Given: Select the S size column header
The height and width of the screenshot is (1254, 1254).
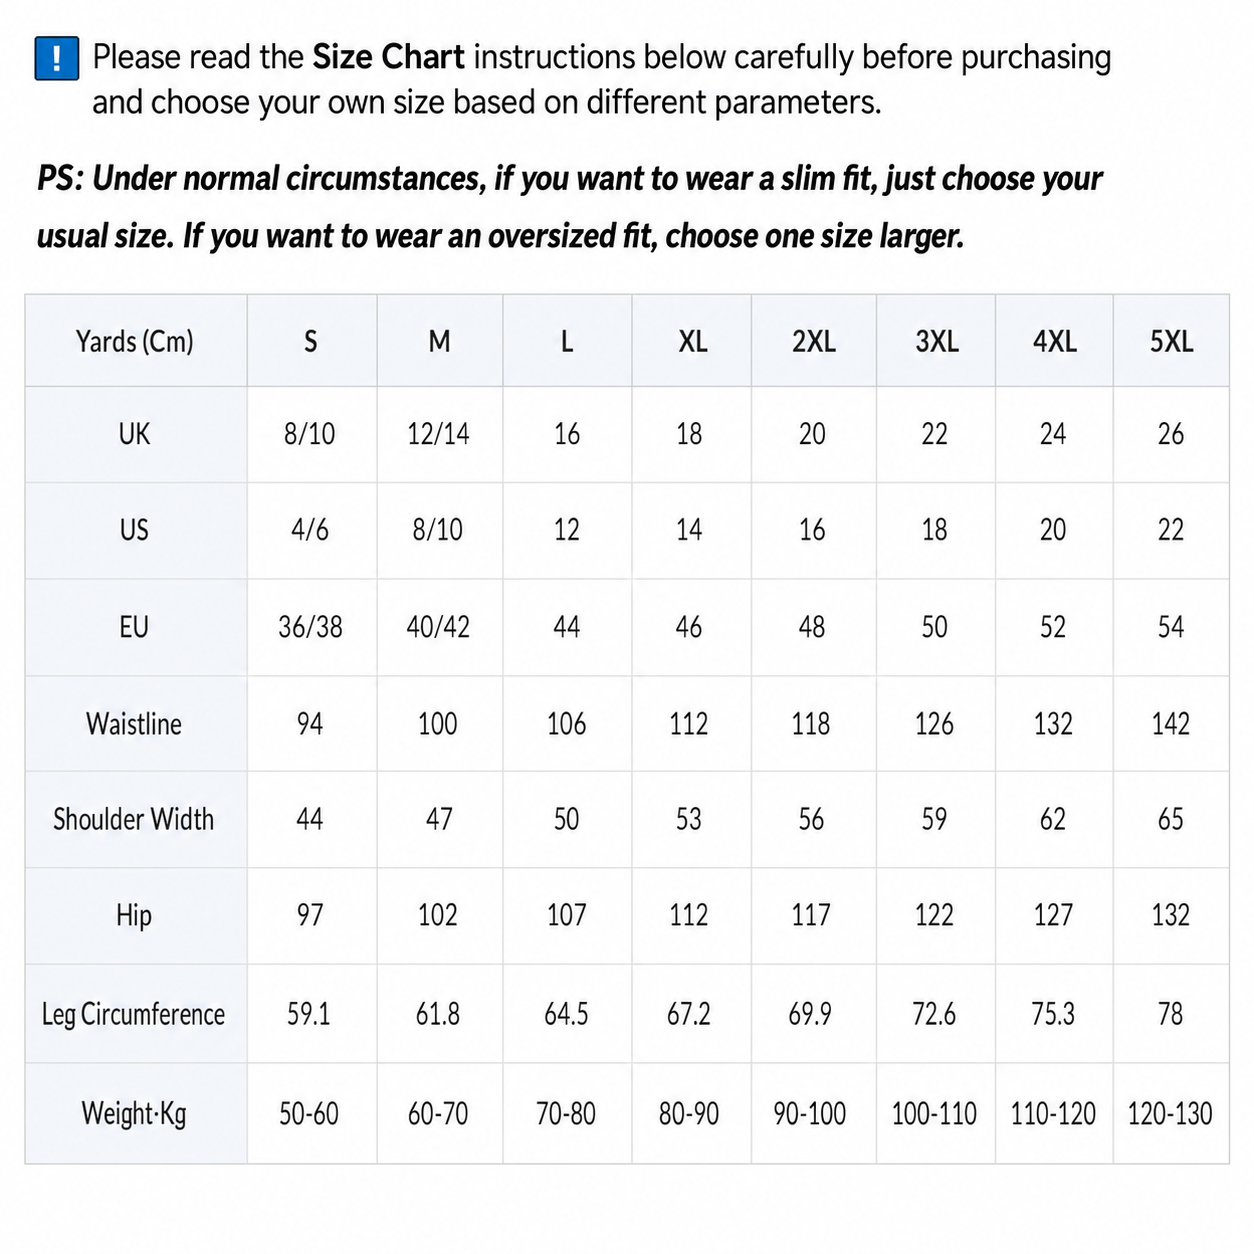Looking at the screenshot, I should (x=311, y=341).
